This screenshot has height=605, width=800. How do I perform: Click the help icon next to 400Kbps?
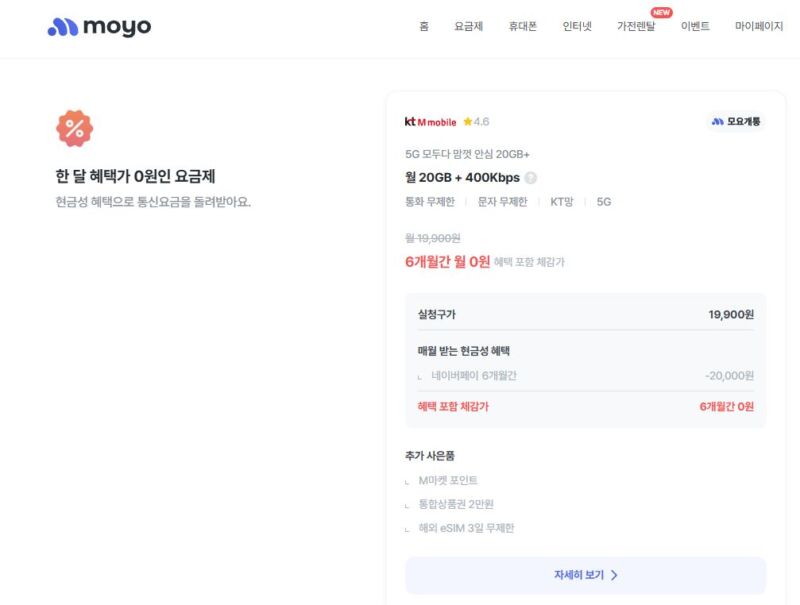(x=531, y=178)
